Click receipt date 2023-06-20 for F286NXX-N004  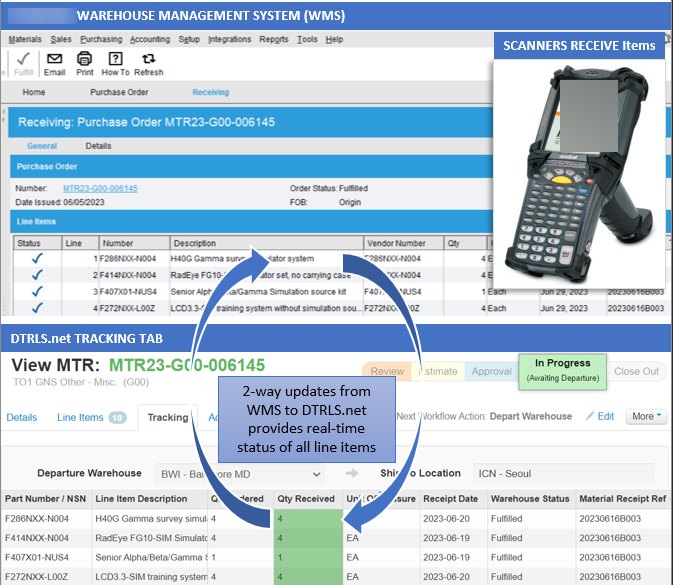pos(446,518)
